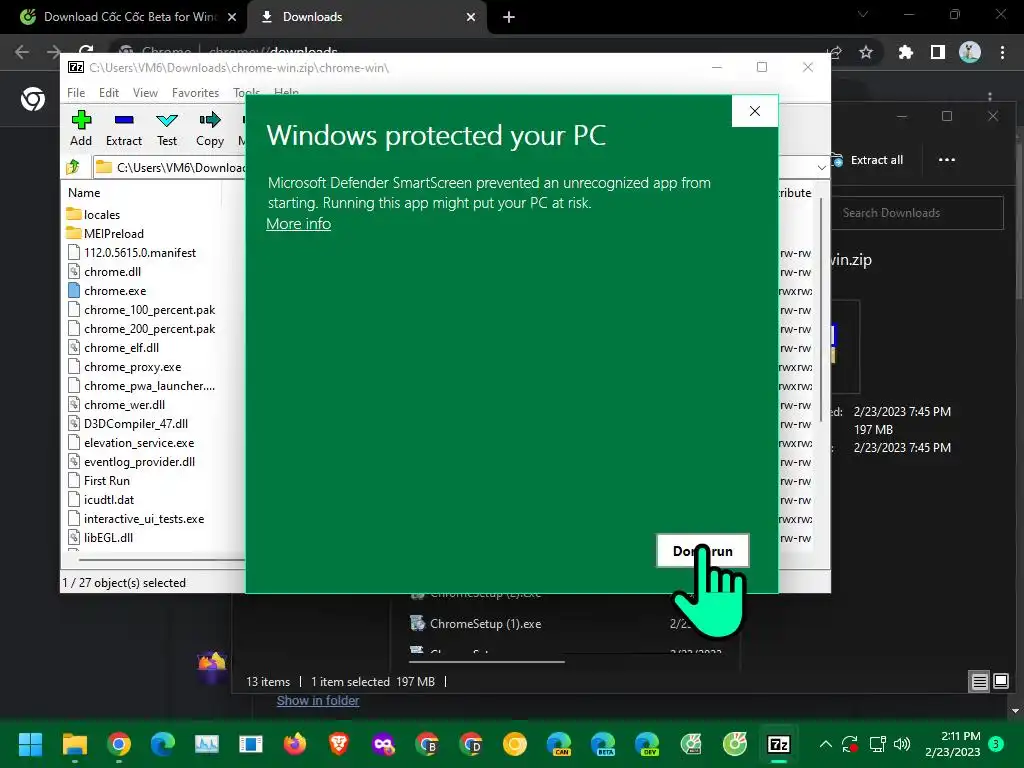Open Chrome's three-dot menu
Screen dimensions: 1024x768
click(1002, 52)
